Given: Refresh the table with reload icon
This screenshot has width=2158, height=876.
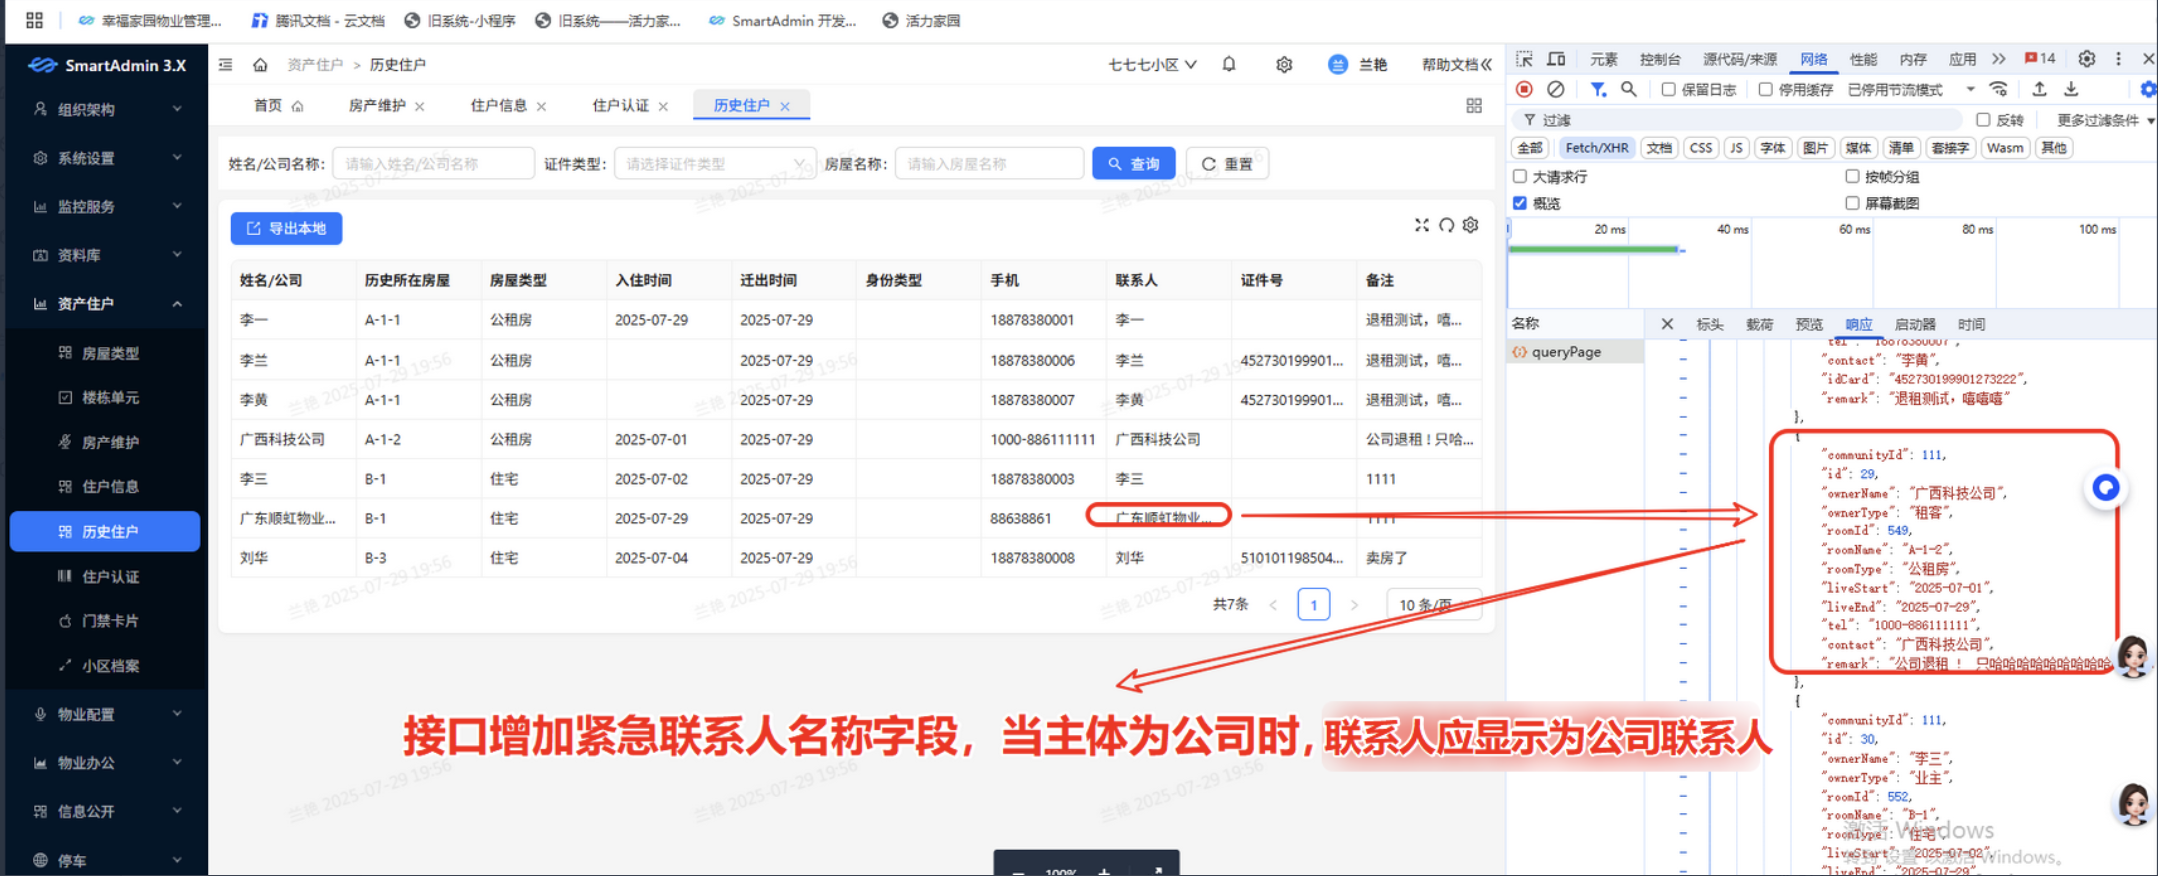Looking at the screenshot, I should click(1446, 225).
